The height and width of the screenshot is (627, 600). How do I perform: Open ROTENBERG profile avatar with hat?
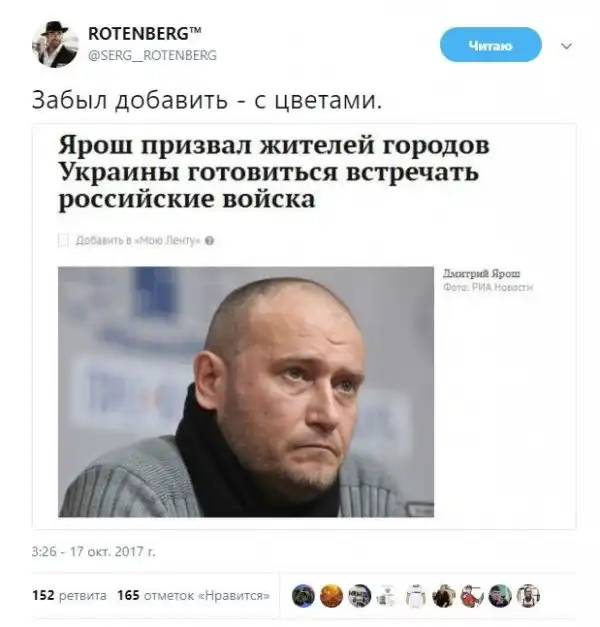55,44
